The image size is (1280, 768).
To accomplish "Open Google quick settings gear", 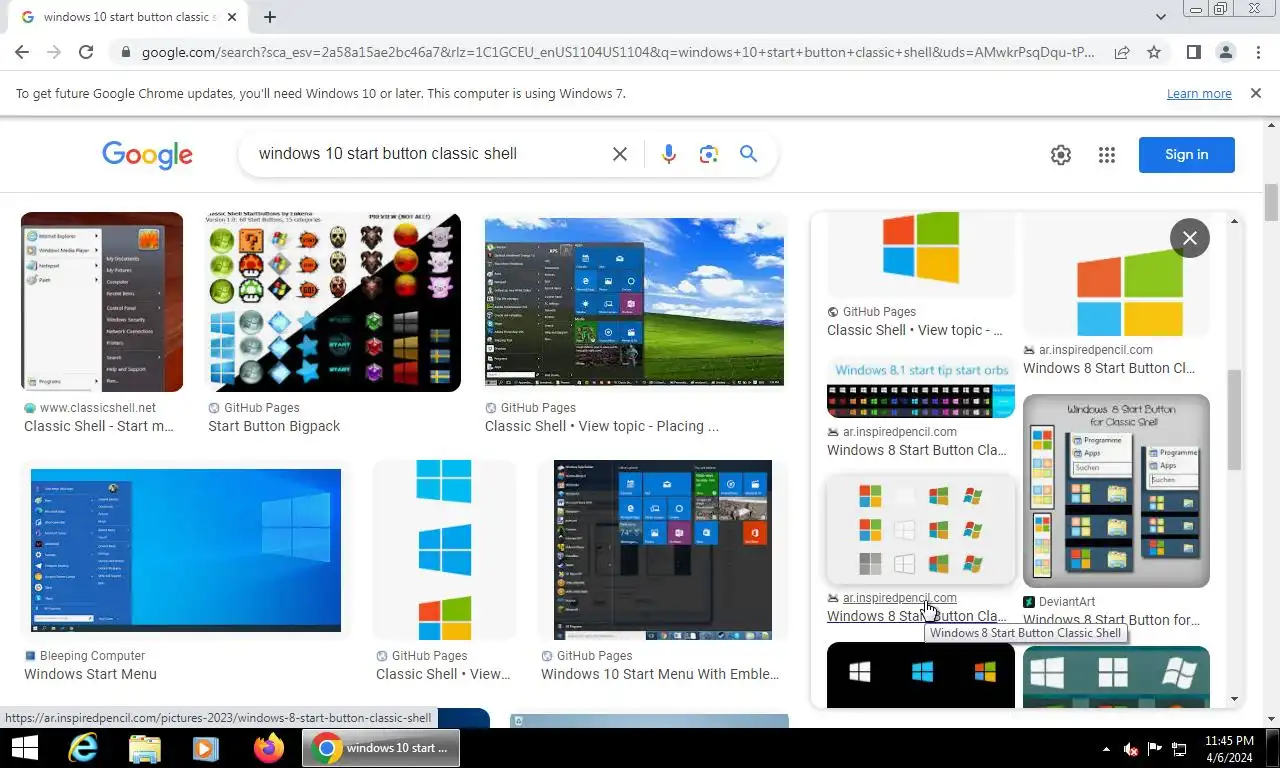I will tap(1061, 154).
